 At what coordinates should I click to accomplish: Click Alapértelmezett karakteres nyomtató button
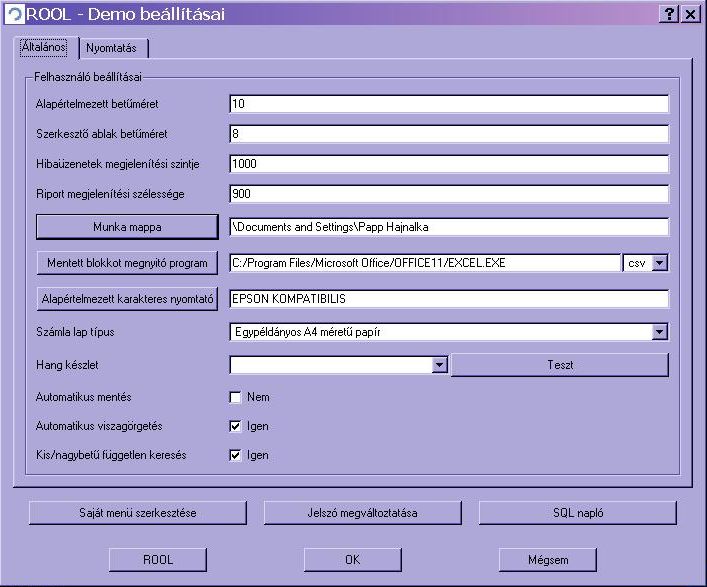(x=126, y=298)
